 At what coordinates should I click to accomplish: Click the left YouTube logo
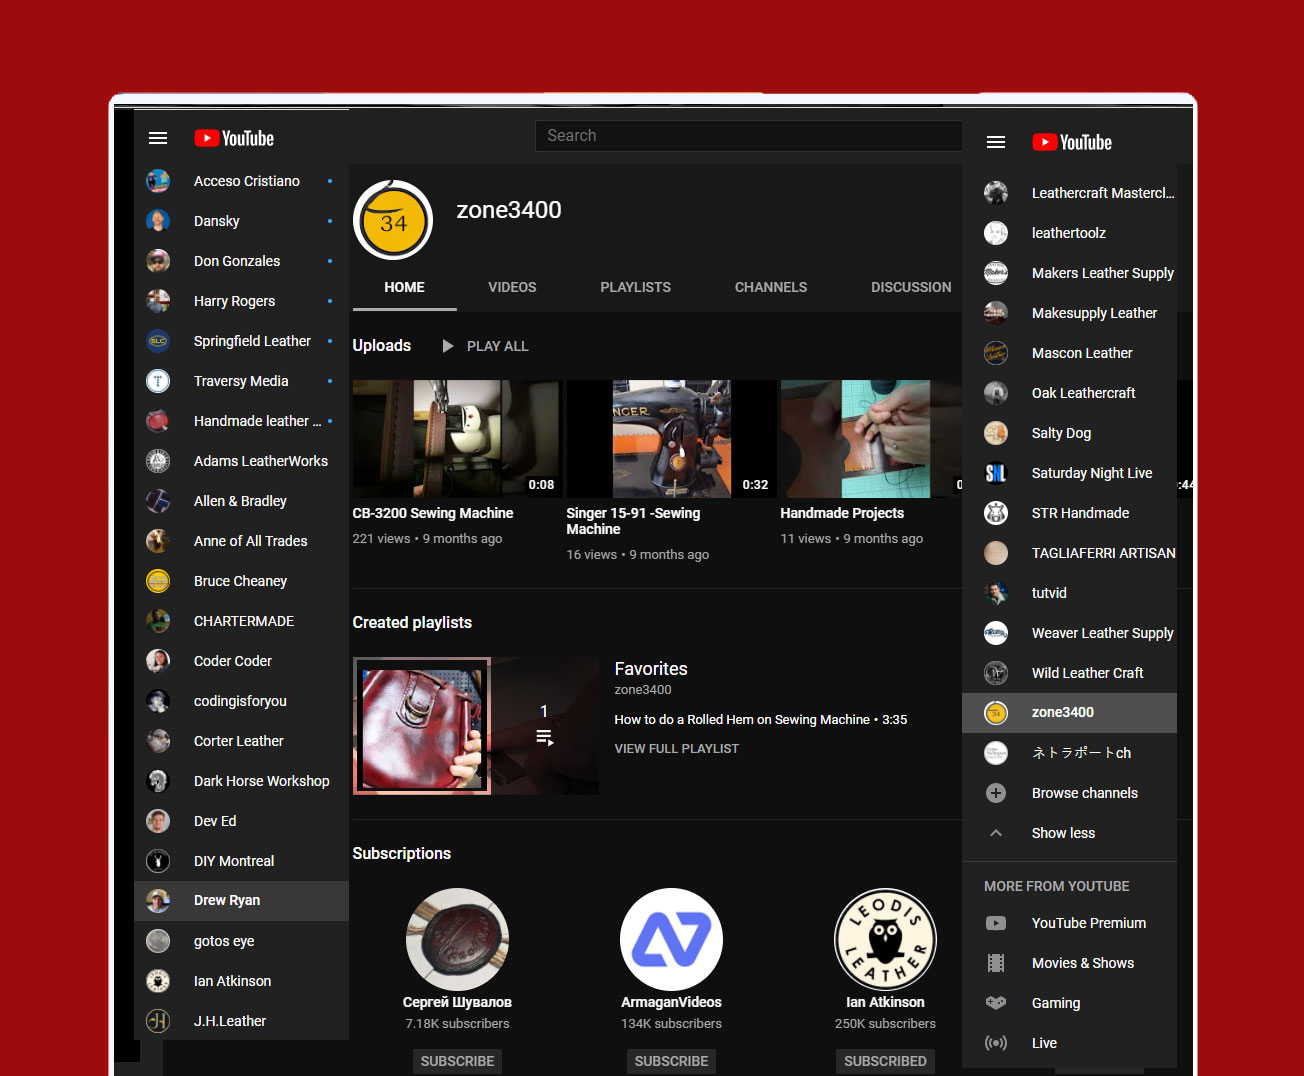click(234, 138)
